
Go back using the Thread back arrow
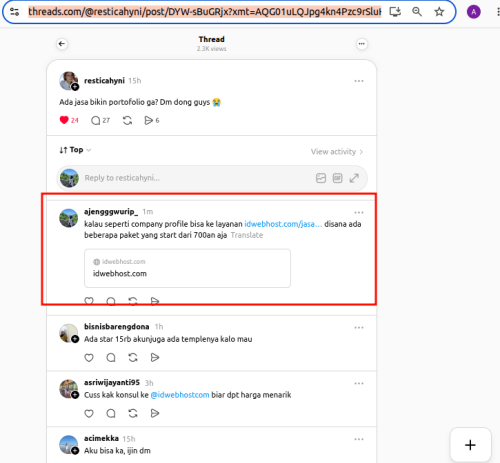62,44
